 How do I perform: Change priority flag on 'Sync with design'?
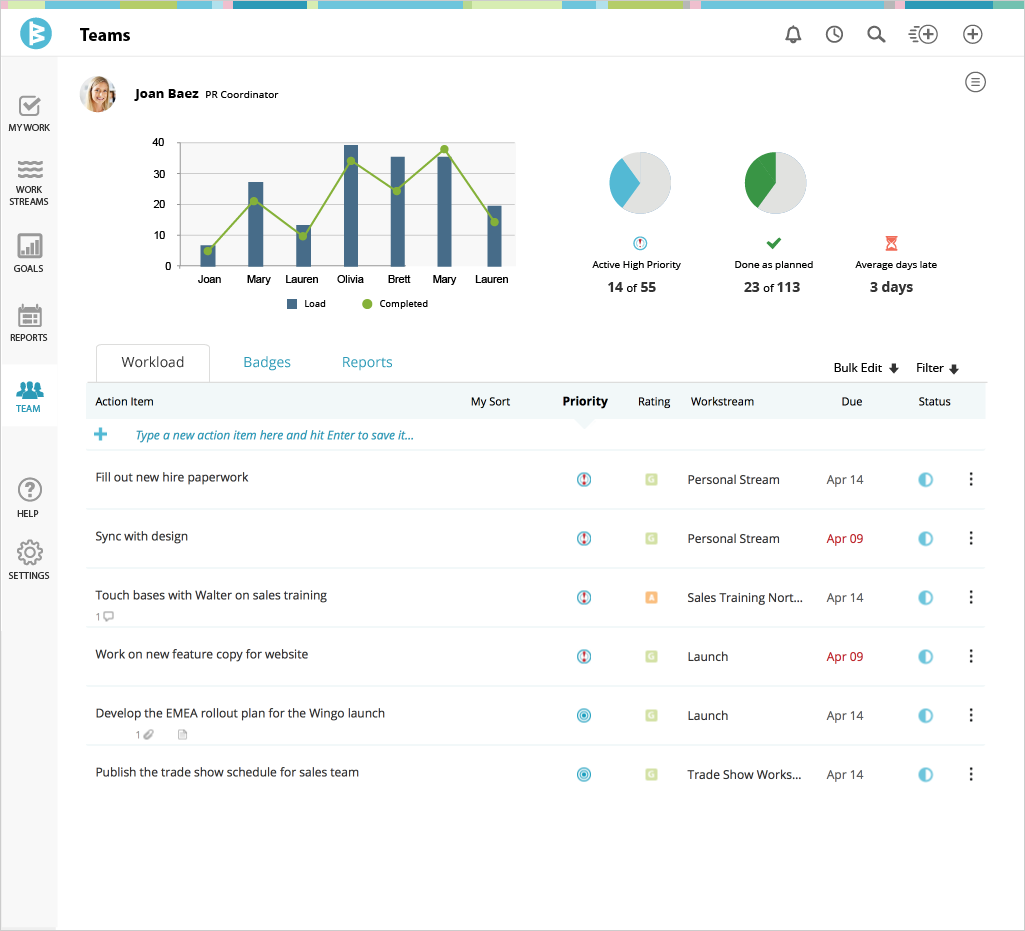584,538
